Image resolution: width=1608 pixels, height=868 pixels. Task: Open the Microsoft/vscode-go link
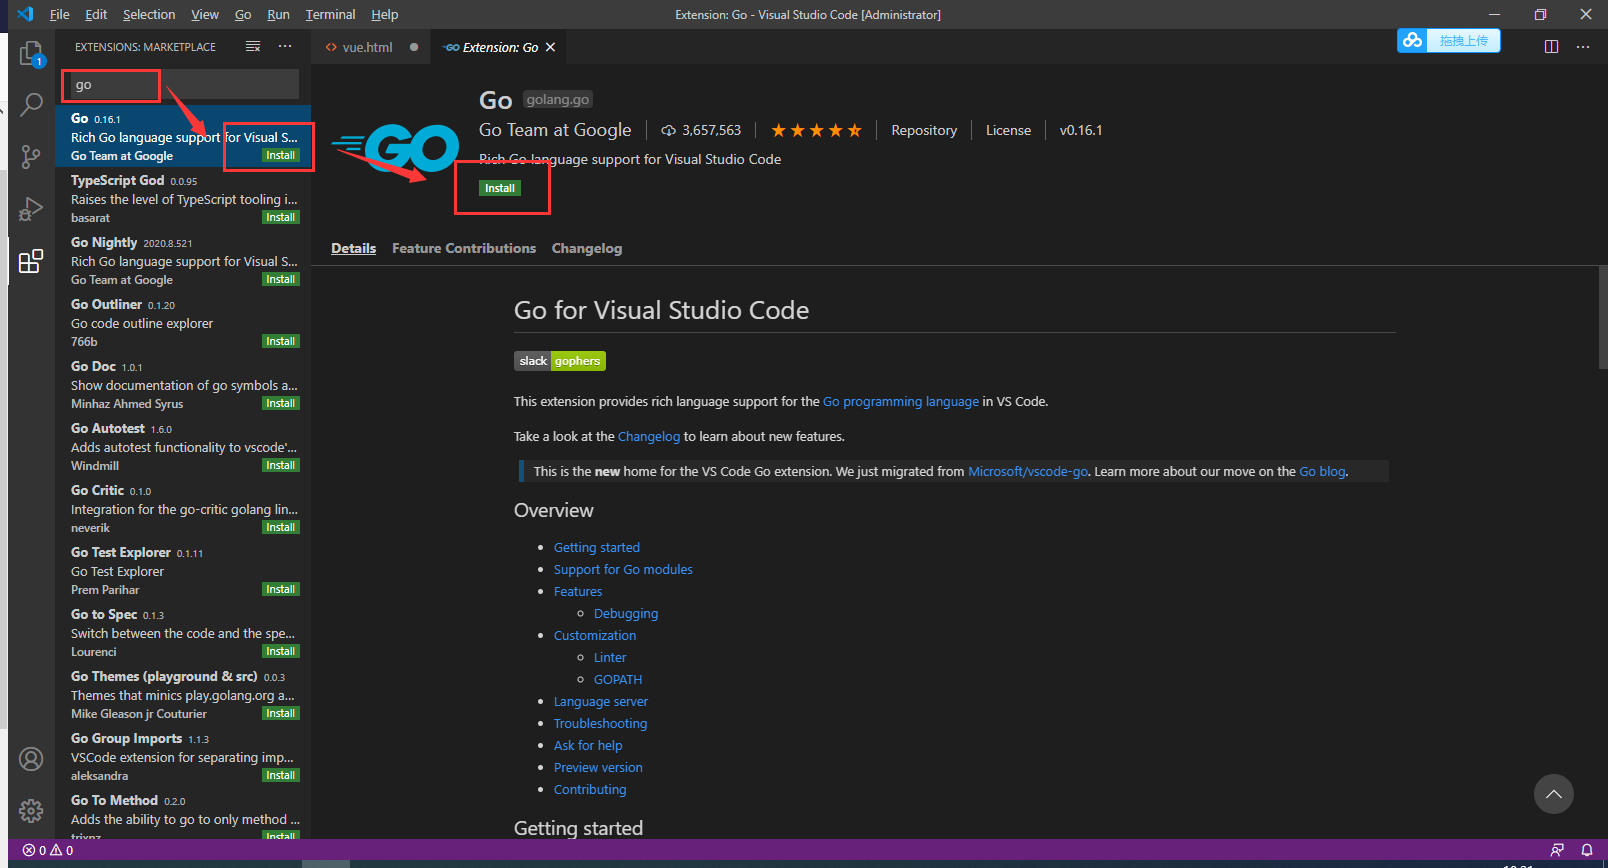(x=1027, y=471)
